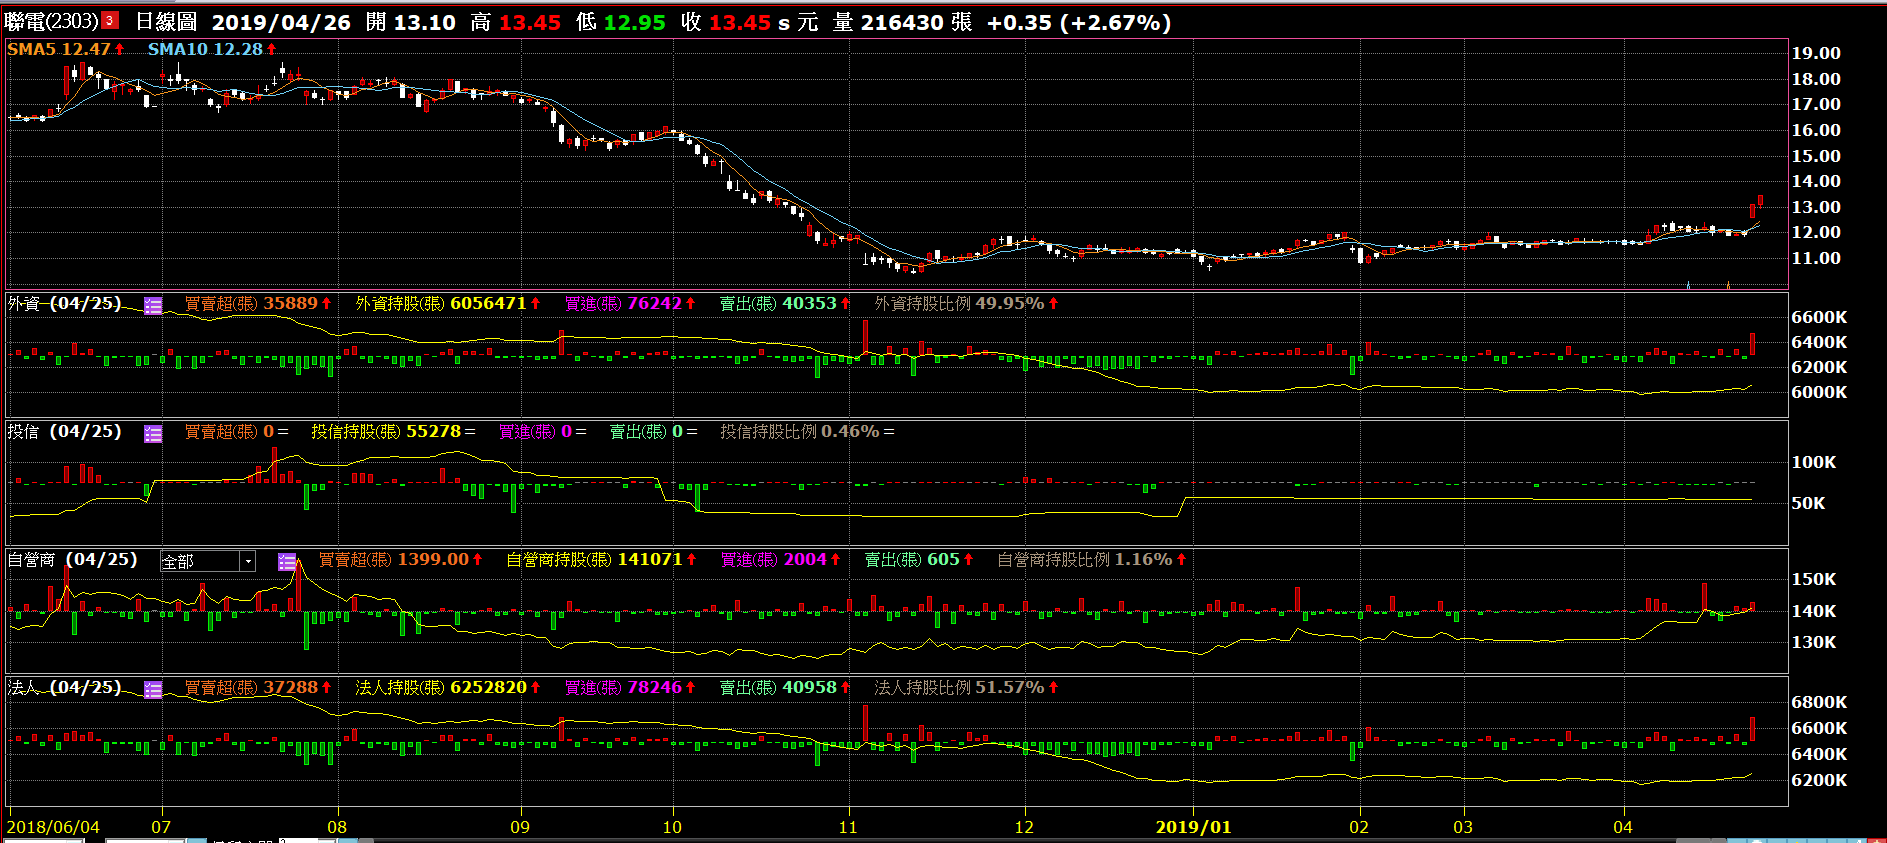This screenshot has width=1887, height=843.
Task: Open the 外資 panel settings list icon
Action: (153, 306)
